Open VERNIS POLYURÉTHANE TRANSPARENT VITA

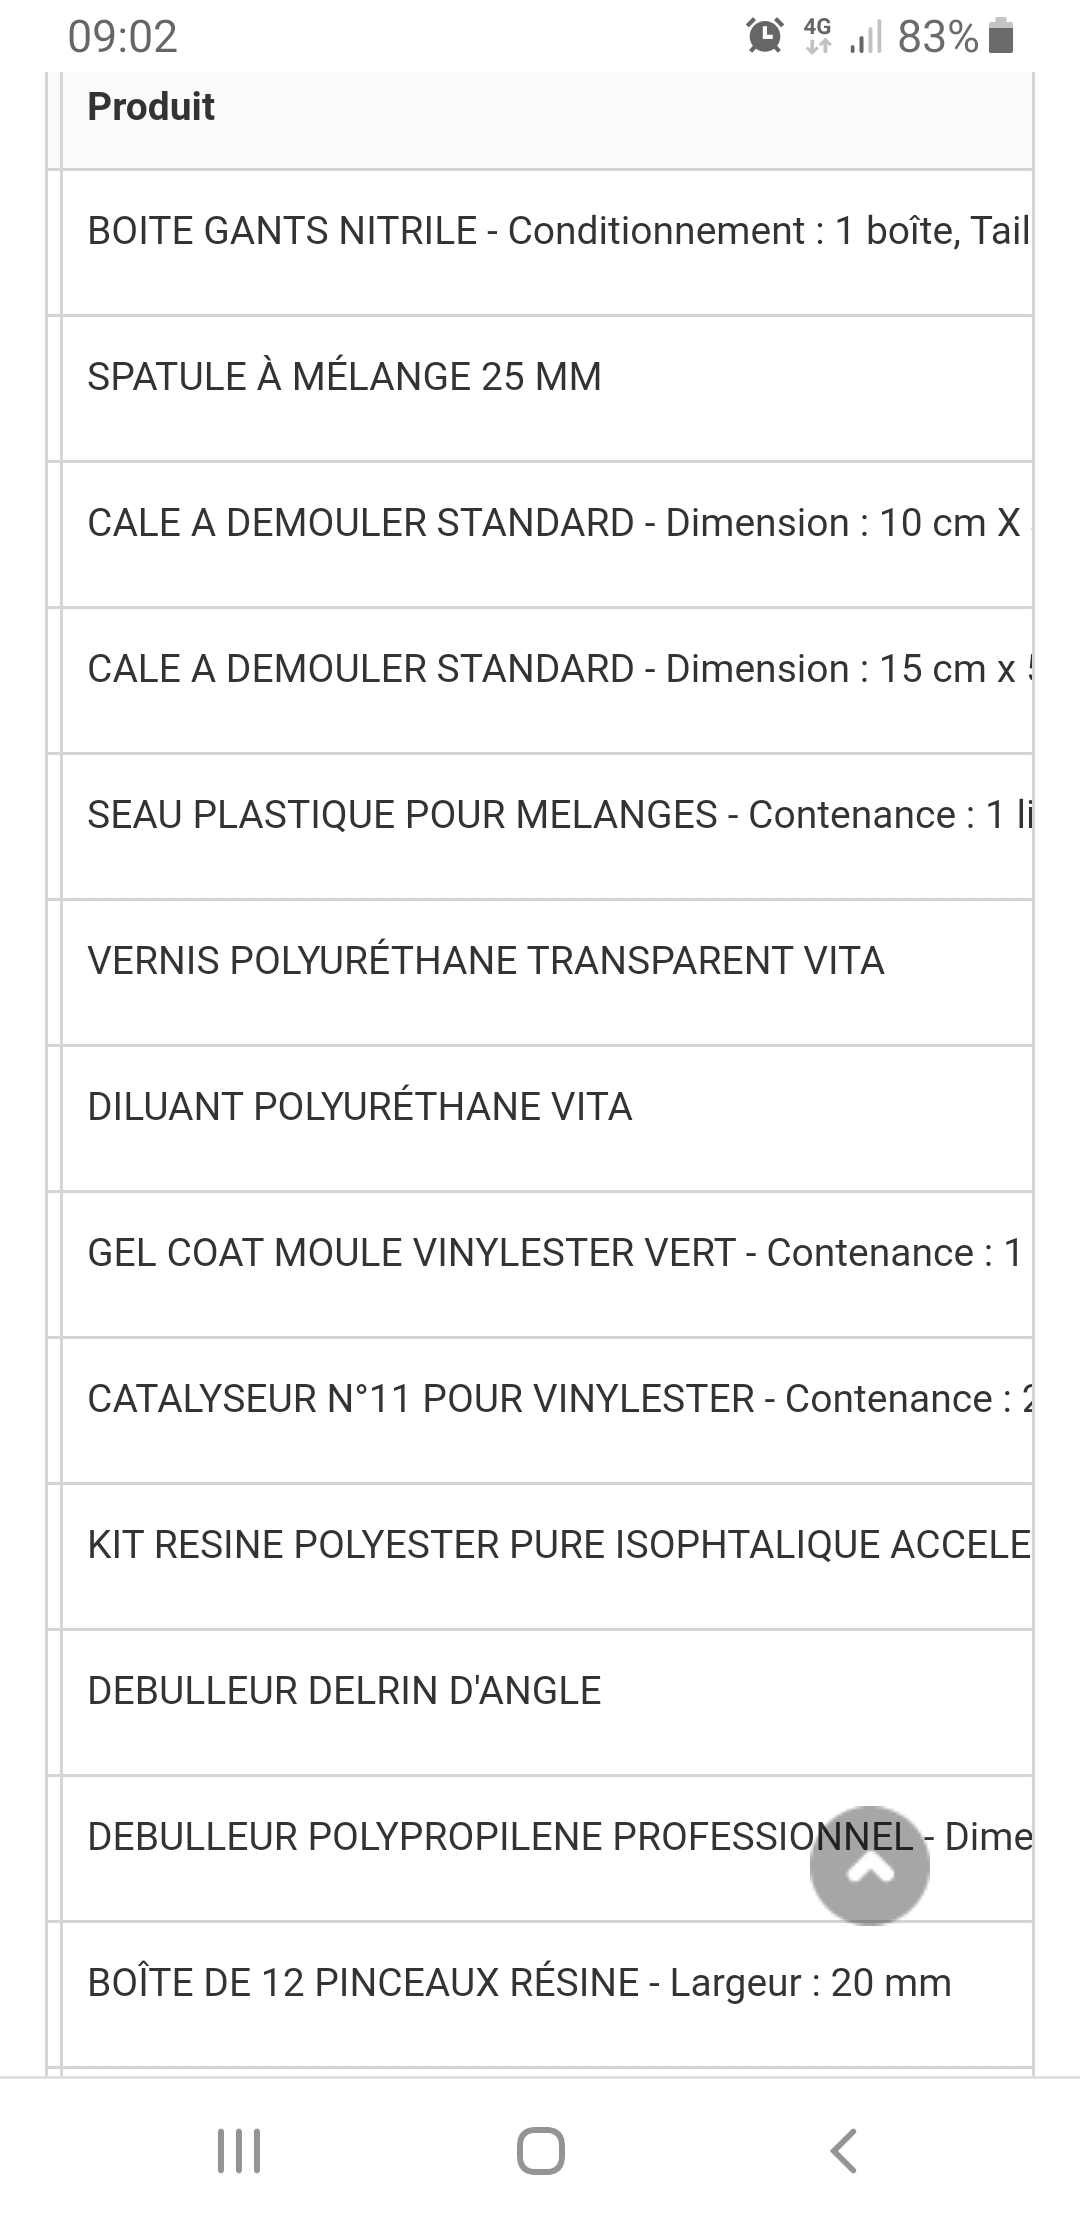(486, 961)
